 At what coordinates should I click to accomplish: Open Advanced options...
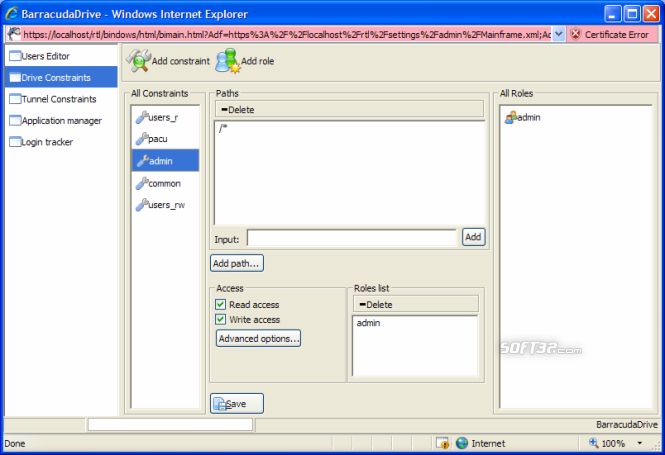[x=258, y=338]
